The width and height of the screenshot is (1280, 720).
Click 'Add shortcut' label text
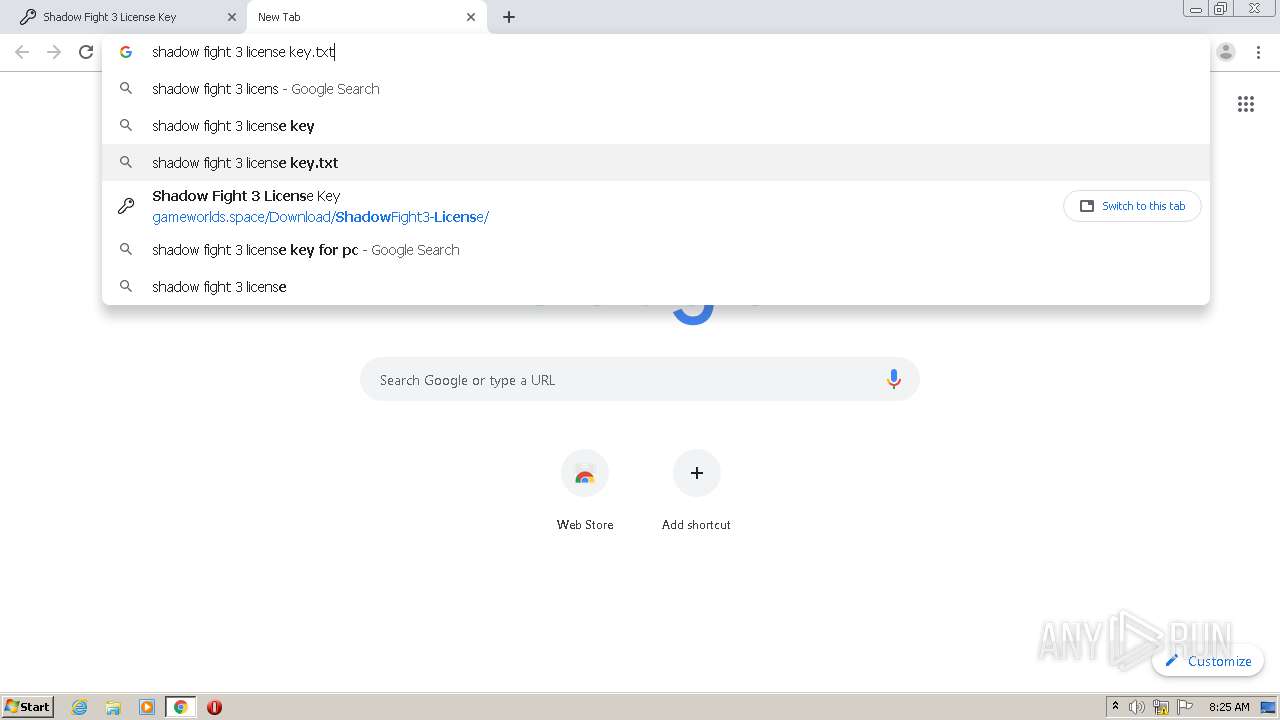[696, 525]
